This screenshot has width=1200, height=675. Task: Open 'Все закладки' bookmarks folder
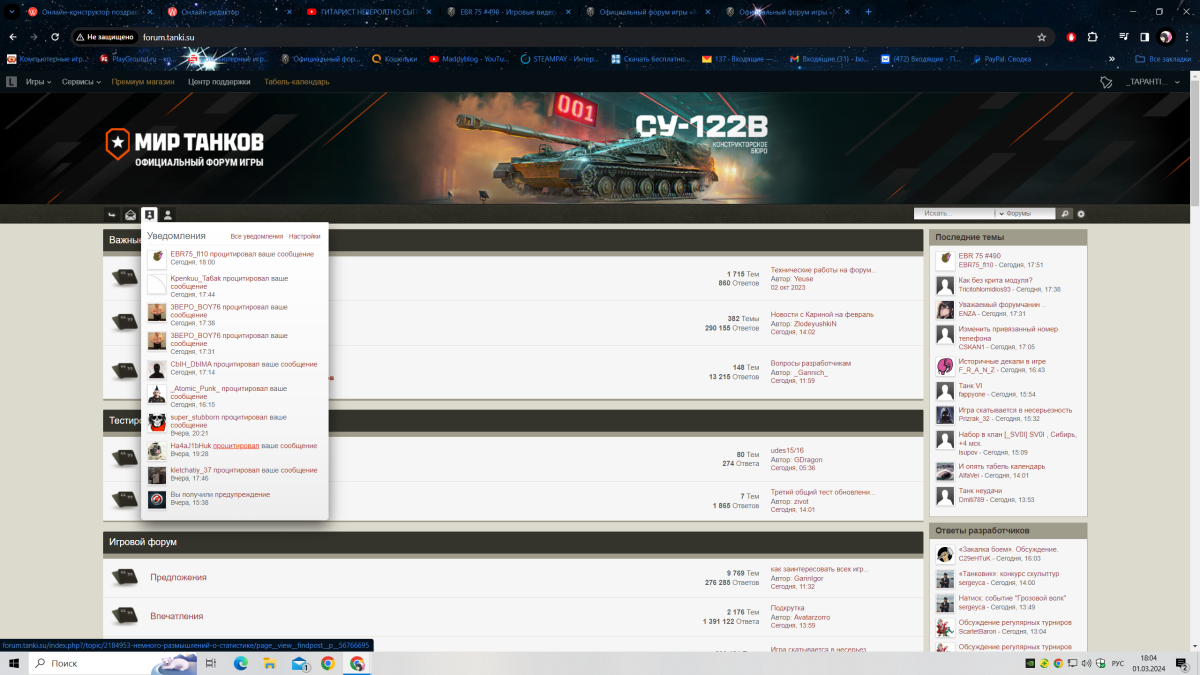pos(1164,59)
